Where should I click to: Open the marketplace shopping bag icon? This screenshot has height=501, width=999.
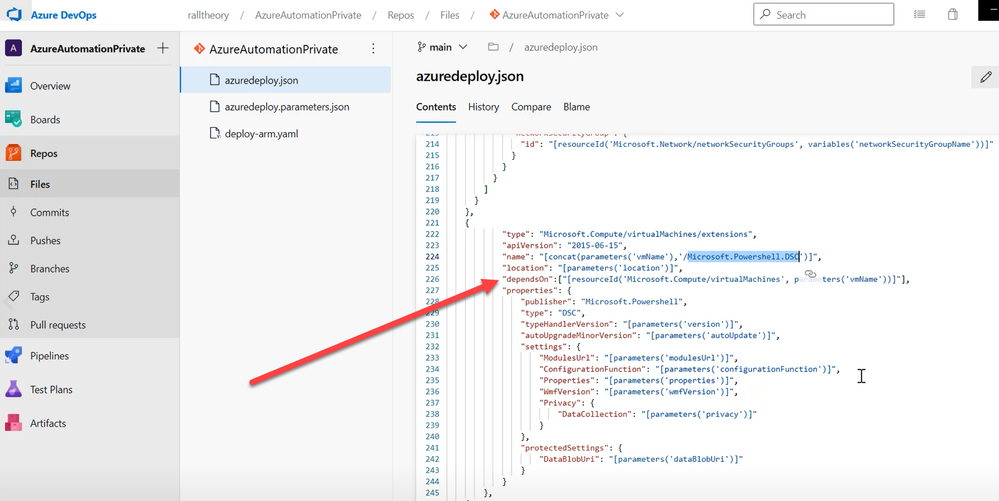[x=952, y=15]
